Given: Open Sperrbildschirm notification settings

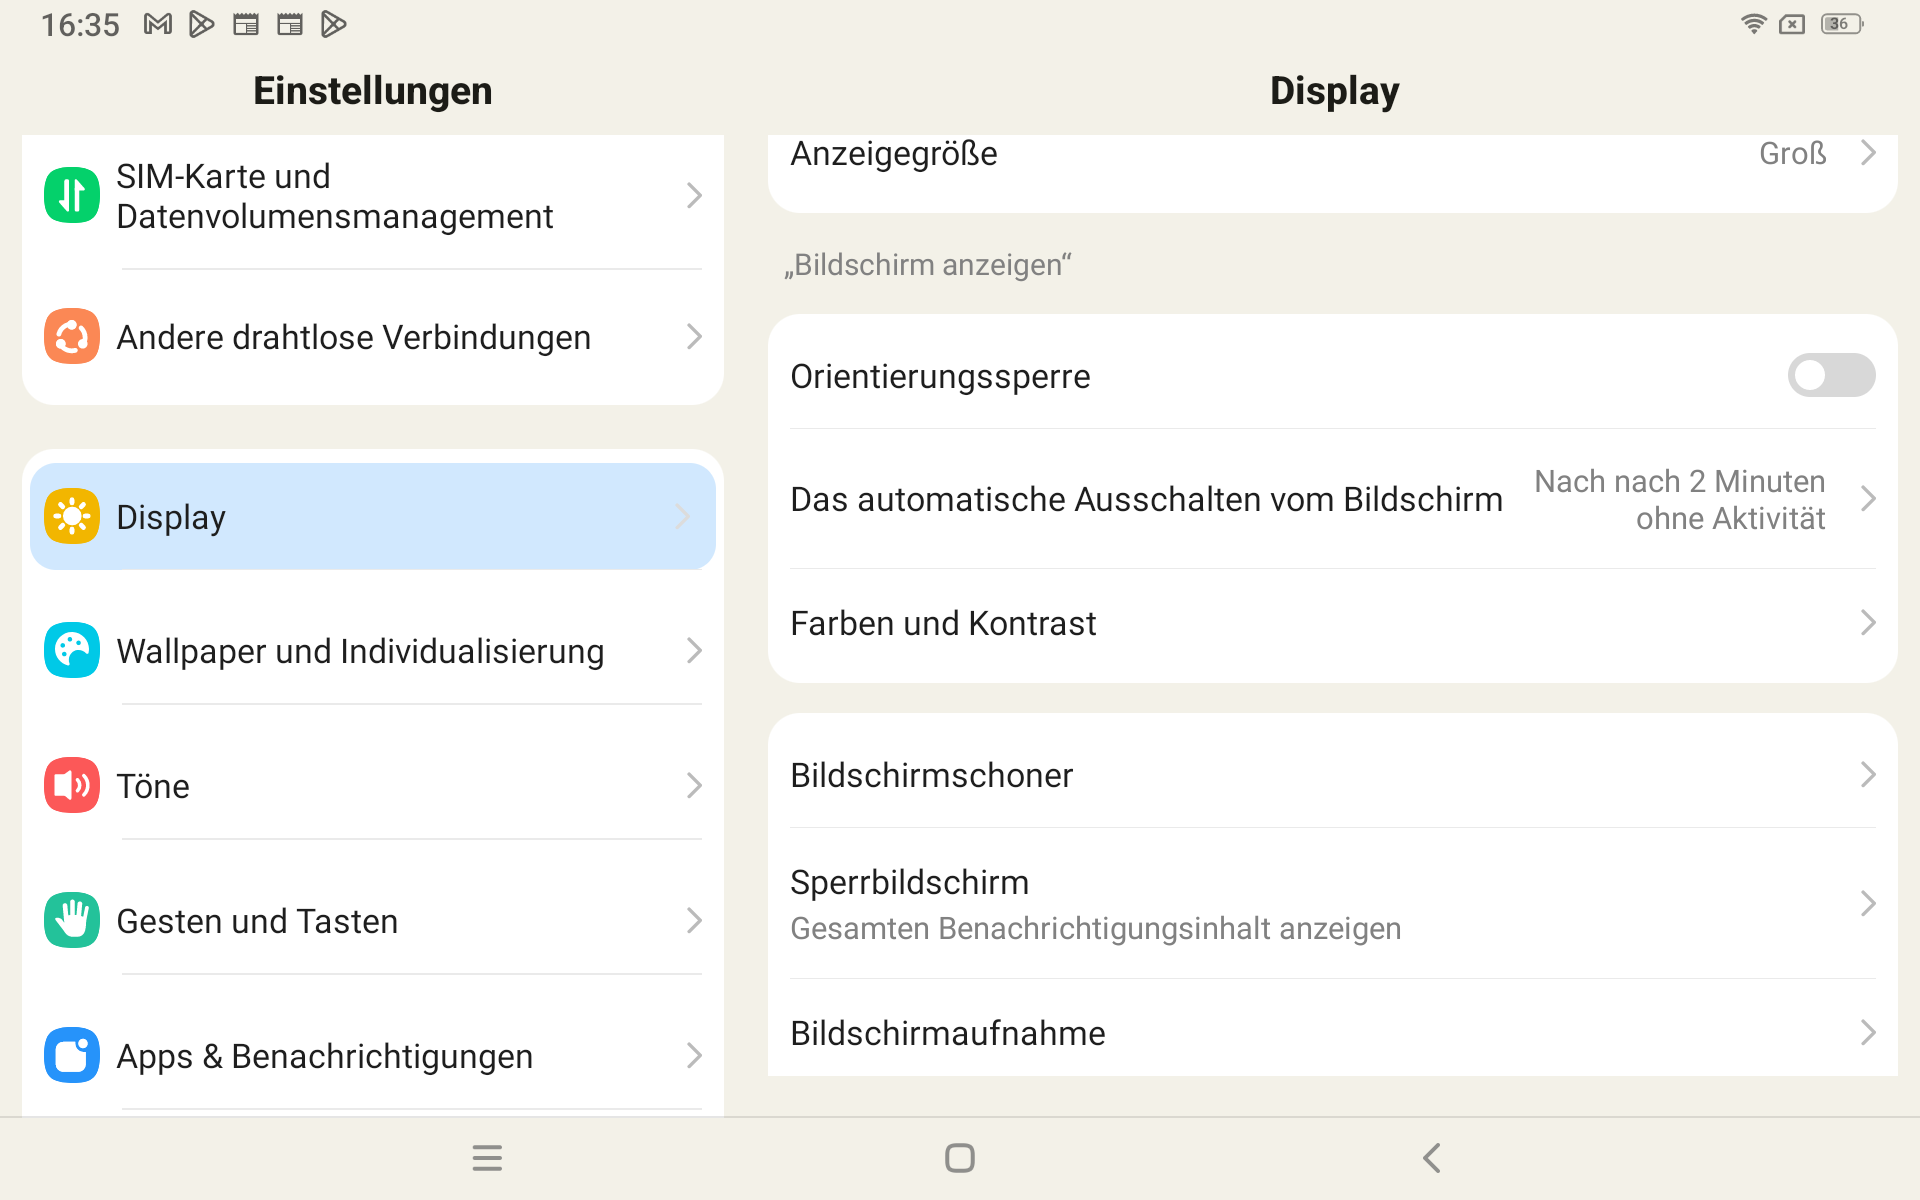Looking at the screenshot, I should click(x=1330, y=904).
